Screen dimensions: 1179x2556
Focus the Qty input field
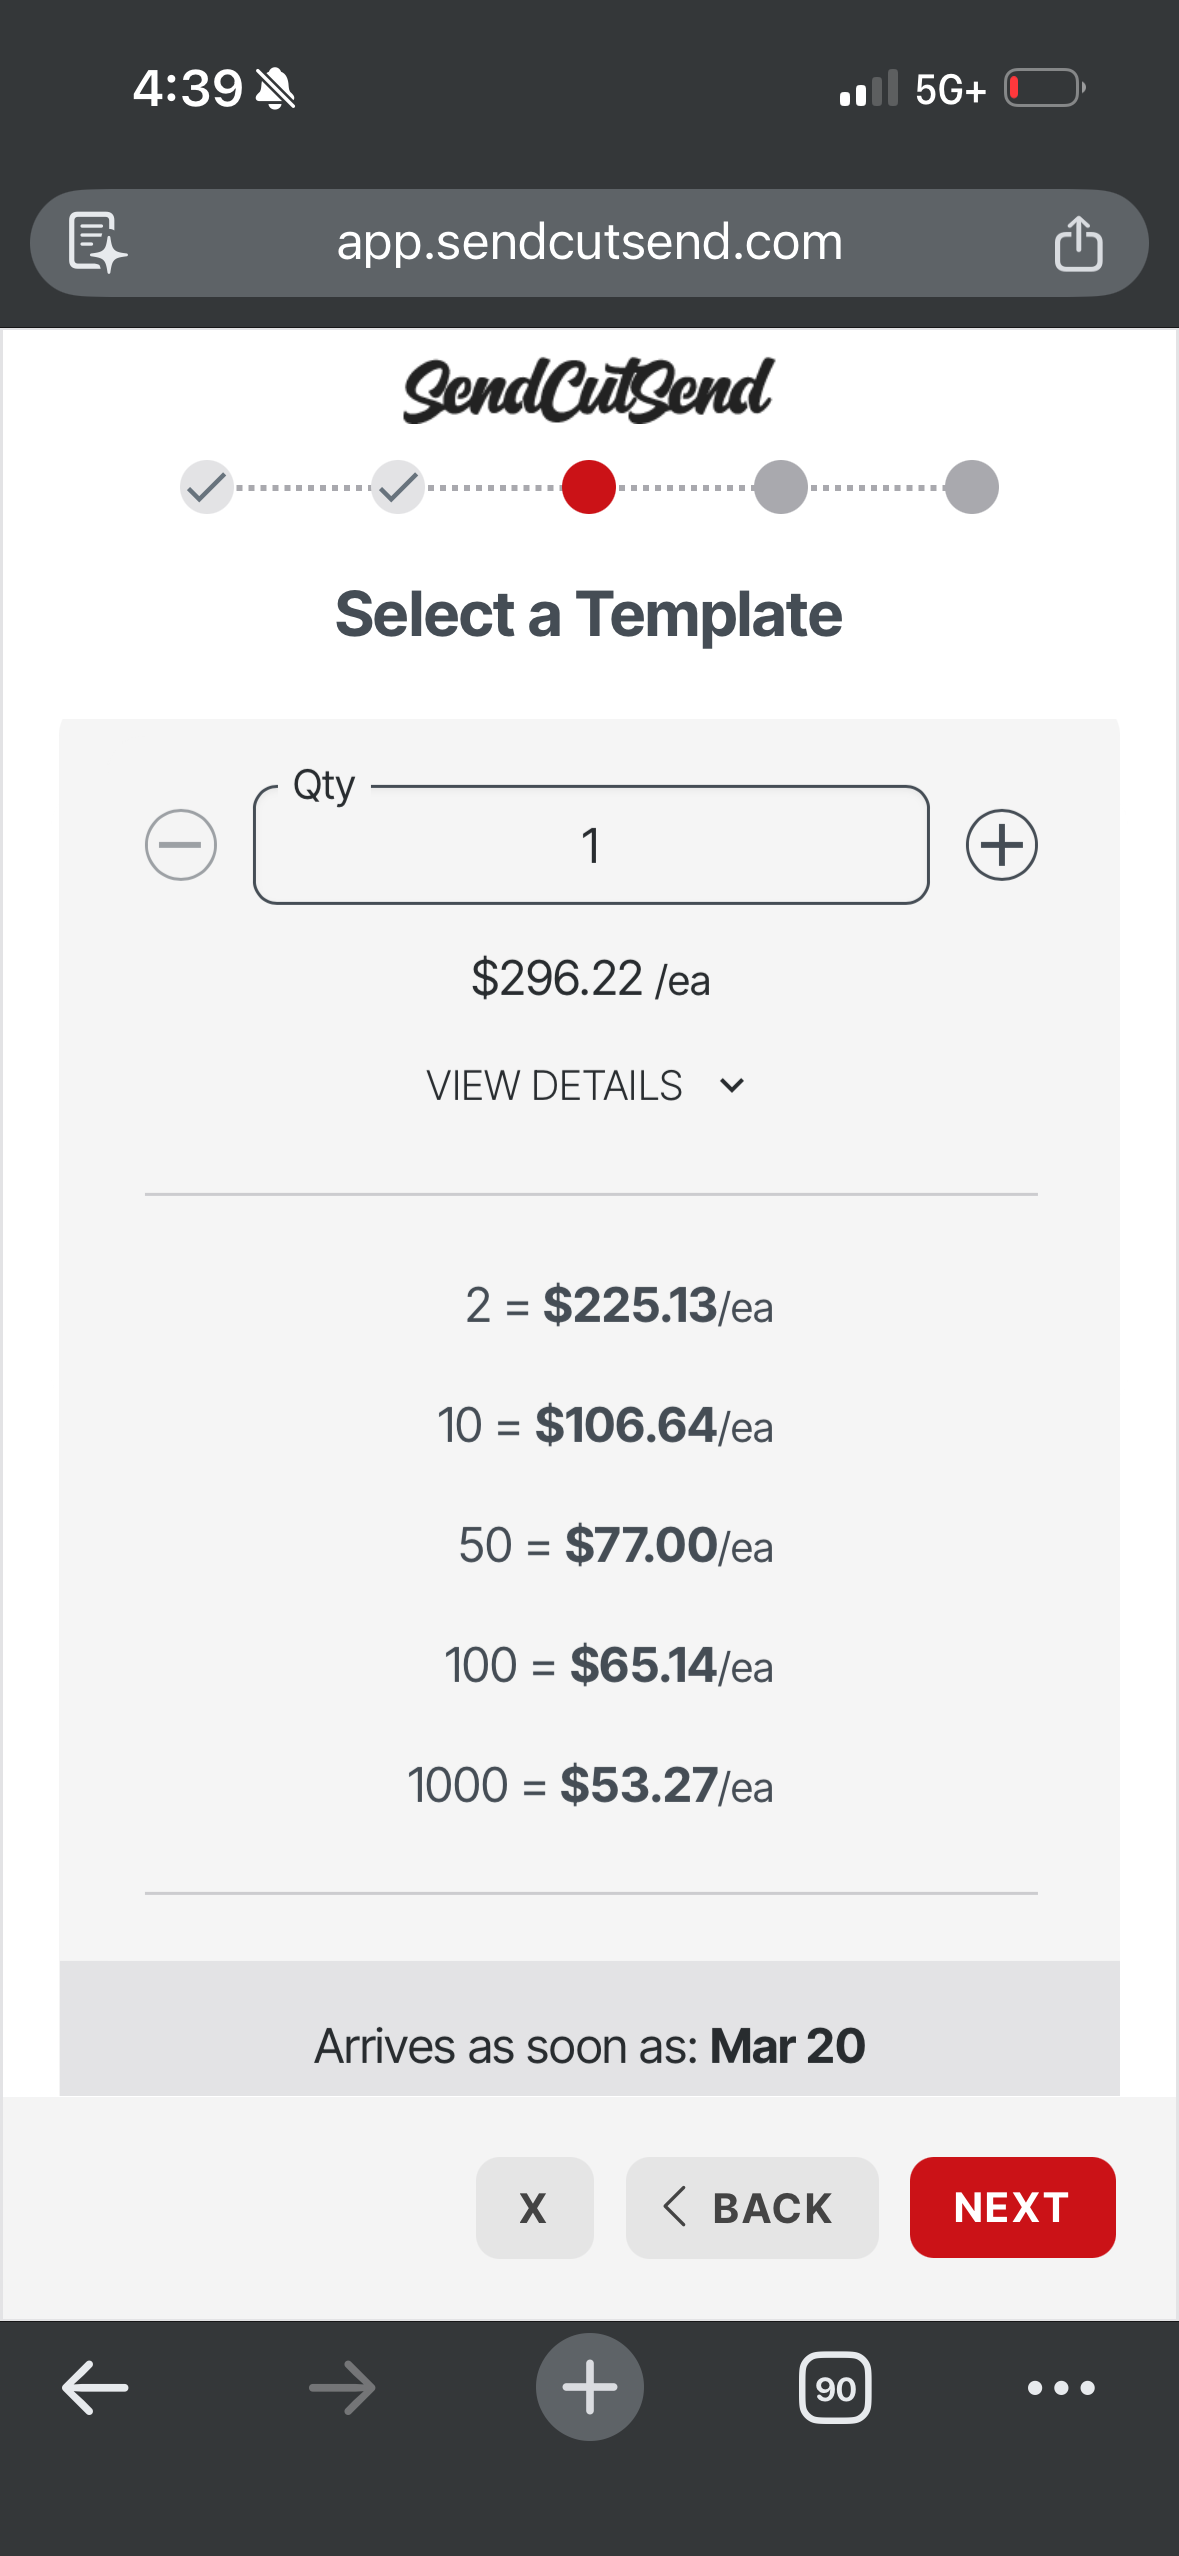click(x=591, y=846)
